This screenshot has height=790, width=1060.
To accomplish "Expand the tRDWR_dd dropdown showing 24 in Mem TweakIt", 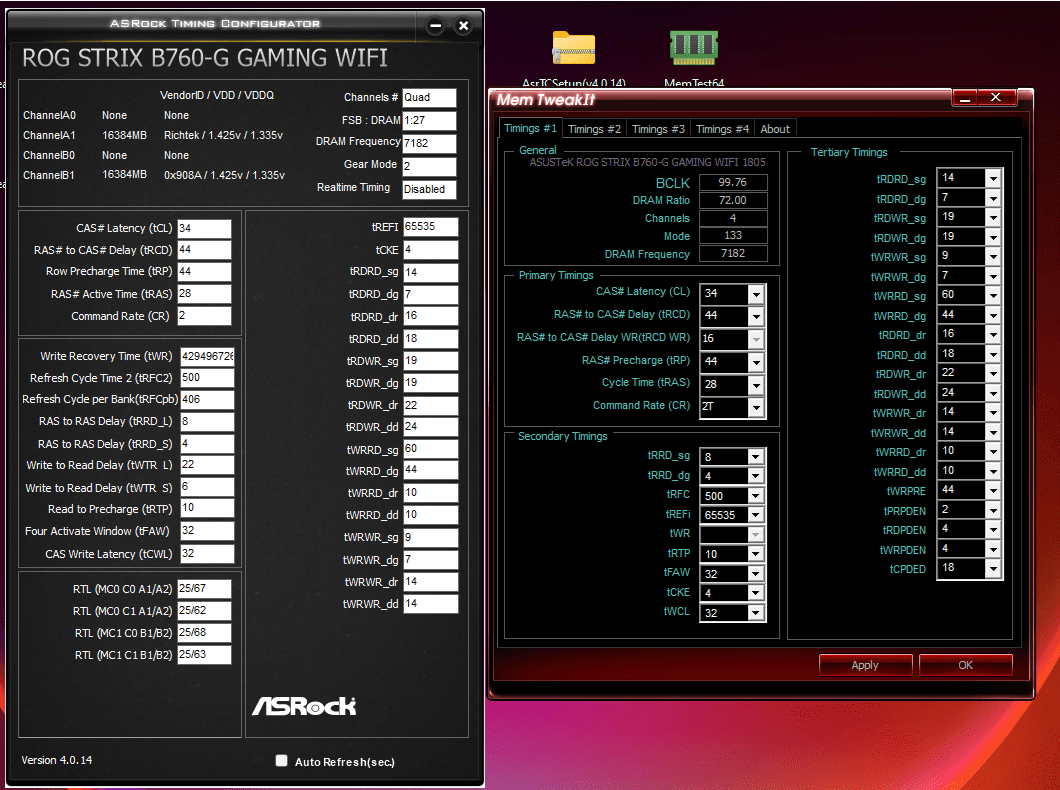I will (x=992, y=393).
